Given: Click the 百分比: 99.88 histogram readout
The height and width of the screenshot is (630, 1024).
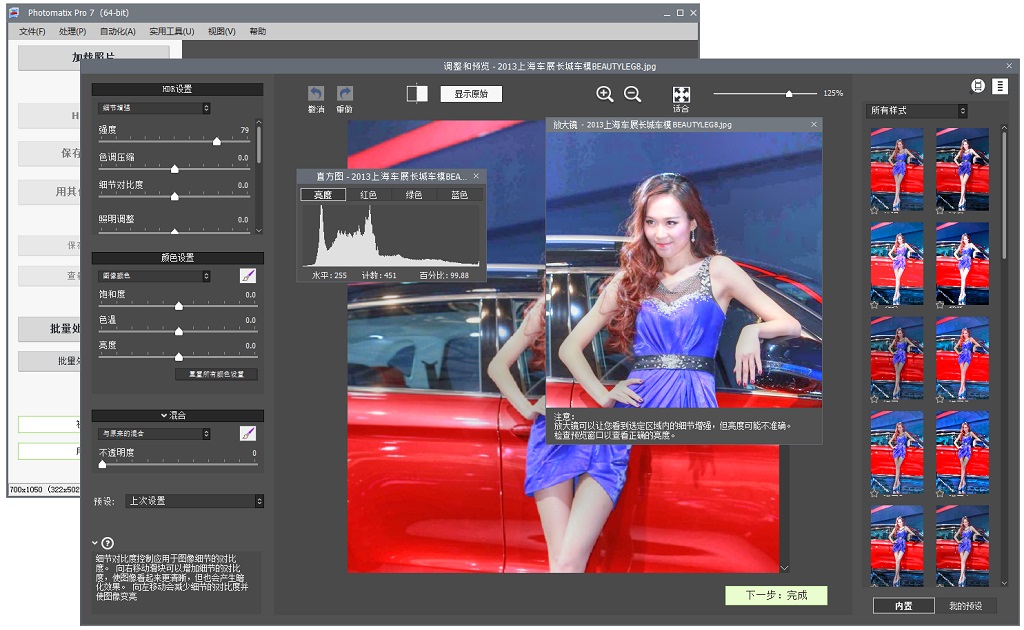Looking at the screenshot, I should tap(444, 276).
